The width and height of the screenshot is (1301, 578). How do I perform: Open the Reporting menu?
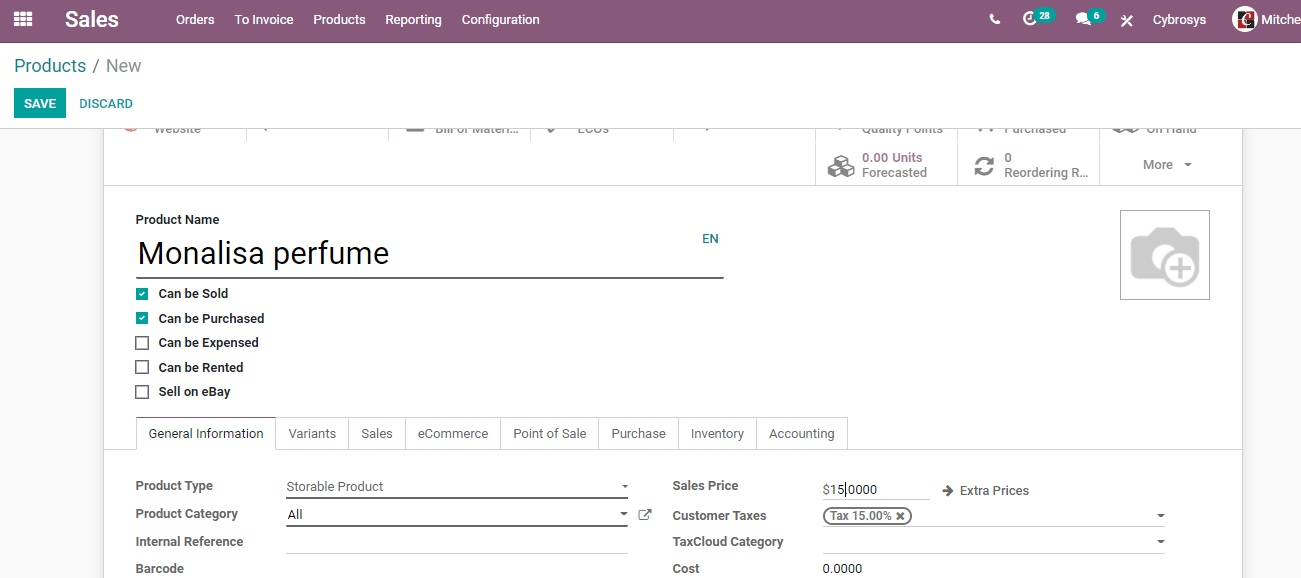(x=413, y=20)
